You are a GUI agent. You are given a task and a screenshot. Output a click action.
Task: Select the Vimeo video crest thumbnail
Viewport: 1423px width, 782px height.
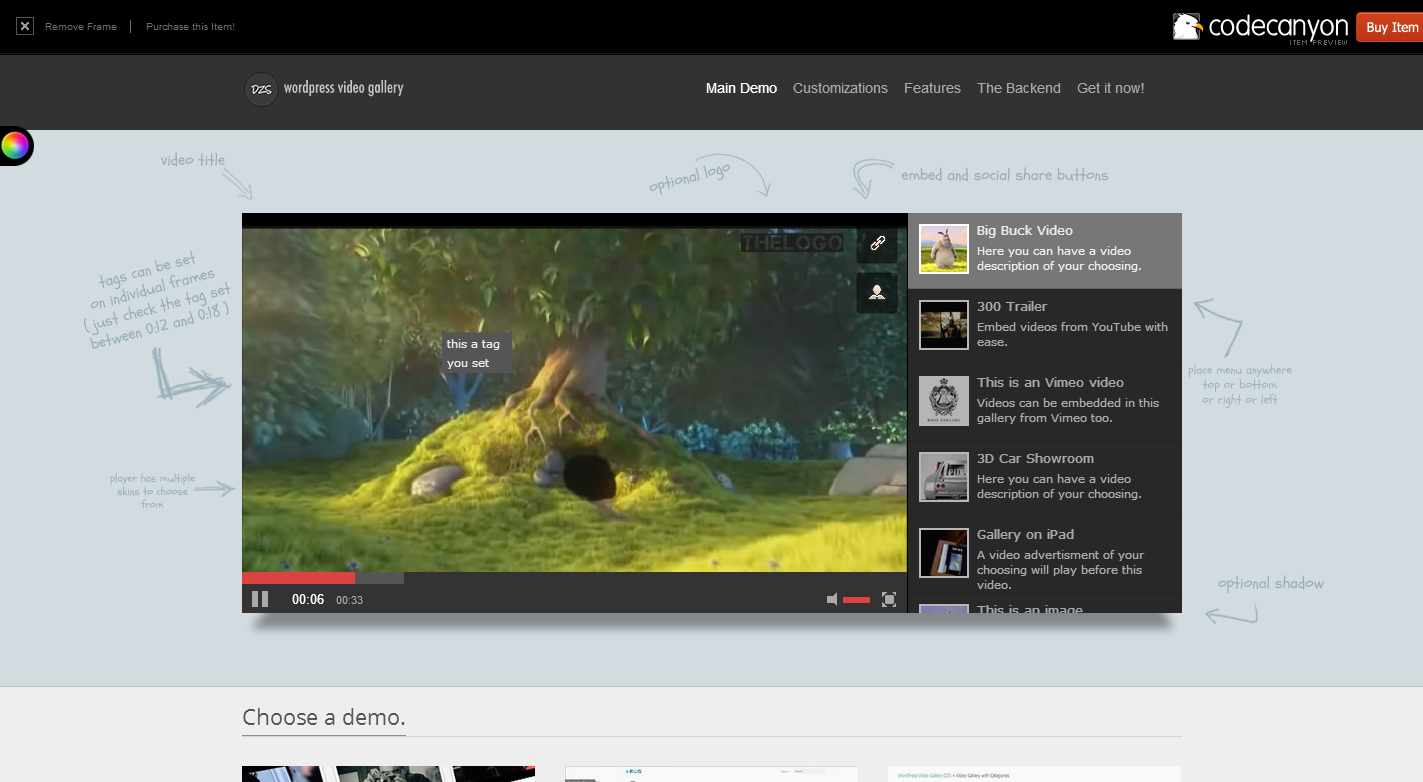[944, 401]
